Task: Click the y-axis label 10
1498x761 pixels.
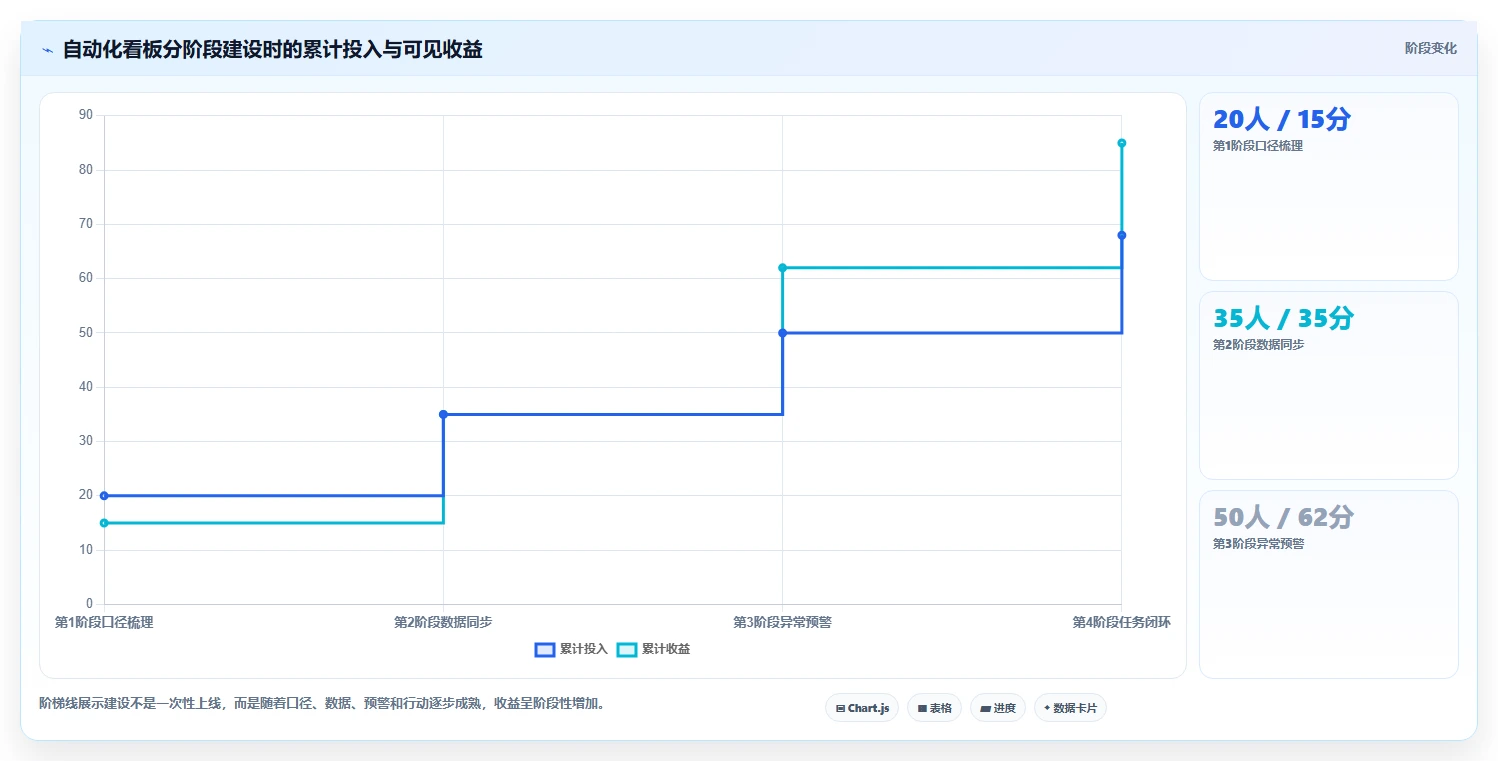Action: (x=86, y=550)
